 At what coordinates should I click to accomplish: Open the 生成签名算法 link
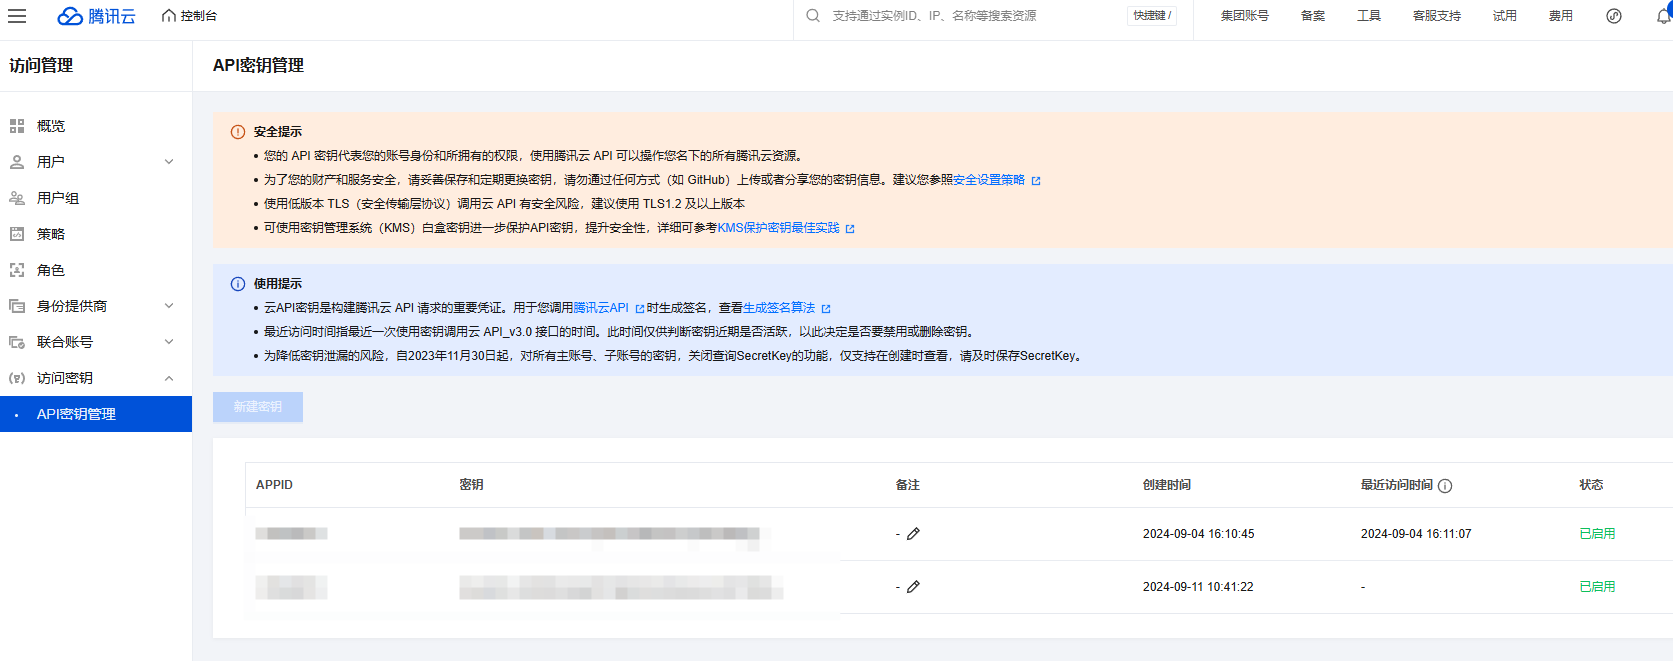[779, 308]
